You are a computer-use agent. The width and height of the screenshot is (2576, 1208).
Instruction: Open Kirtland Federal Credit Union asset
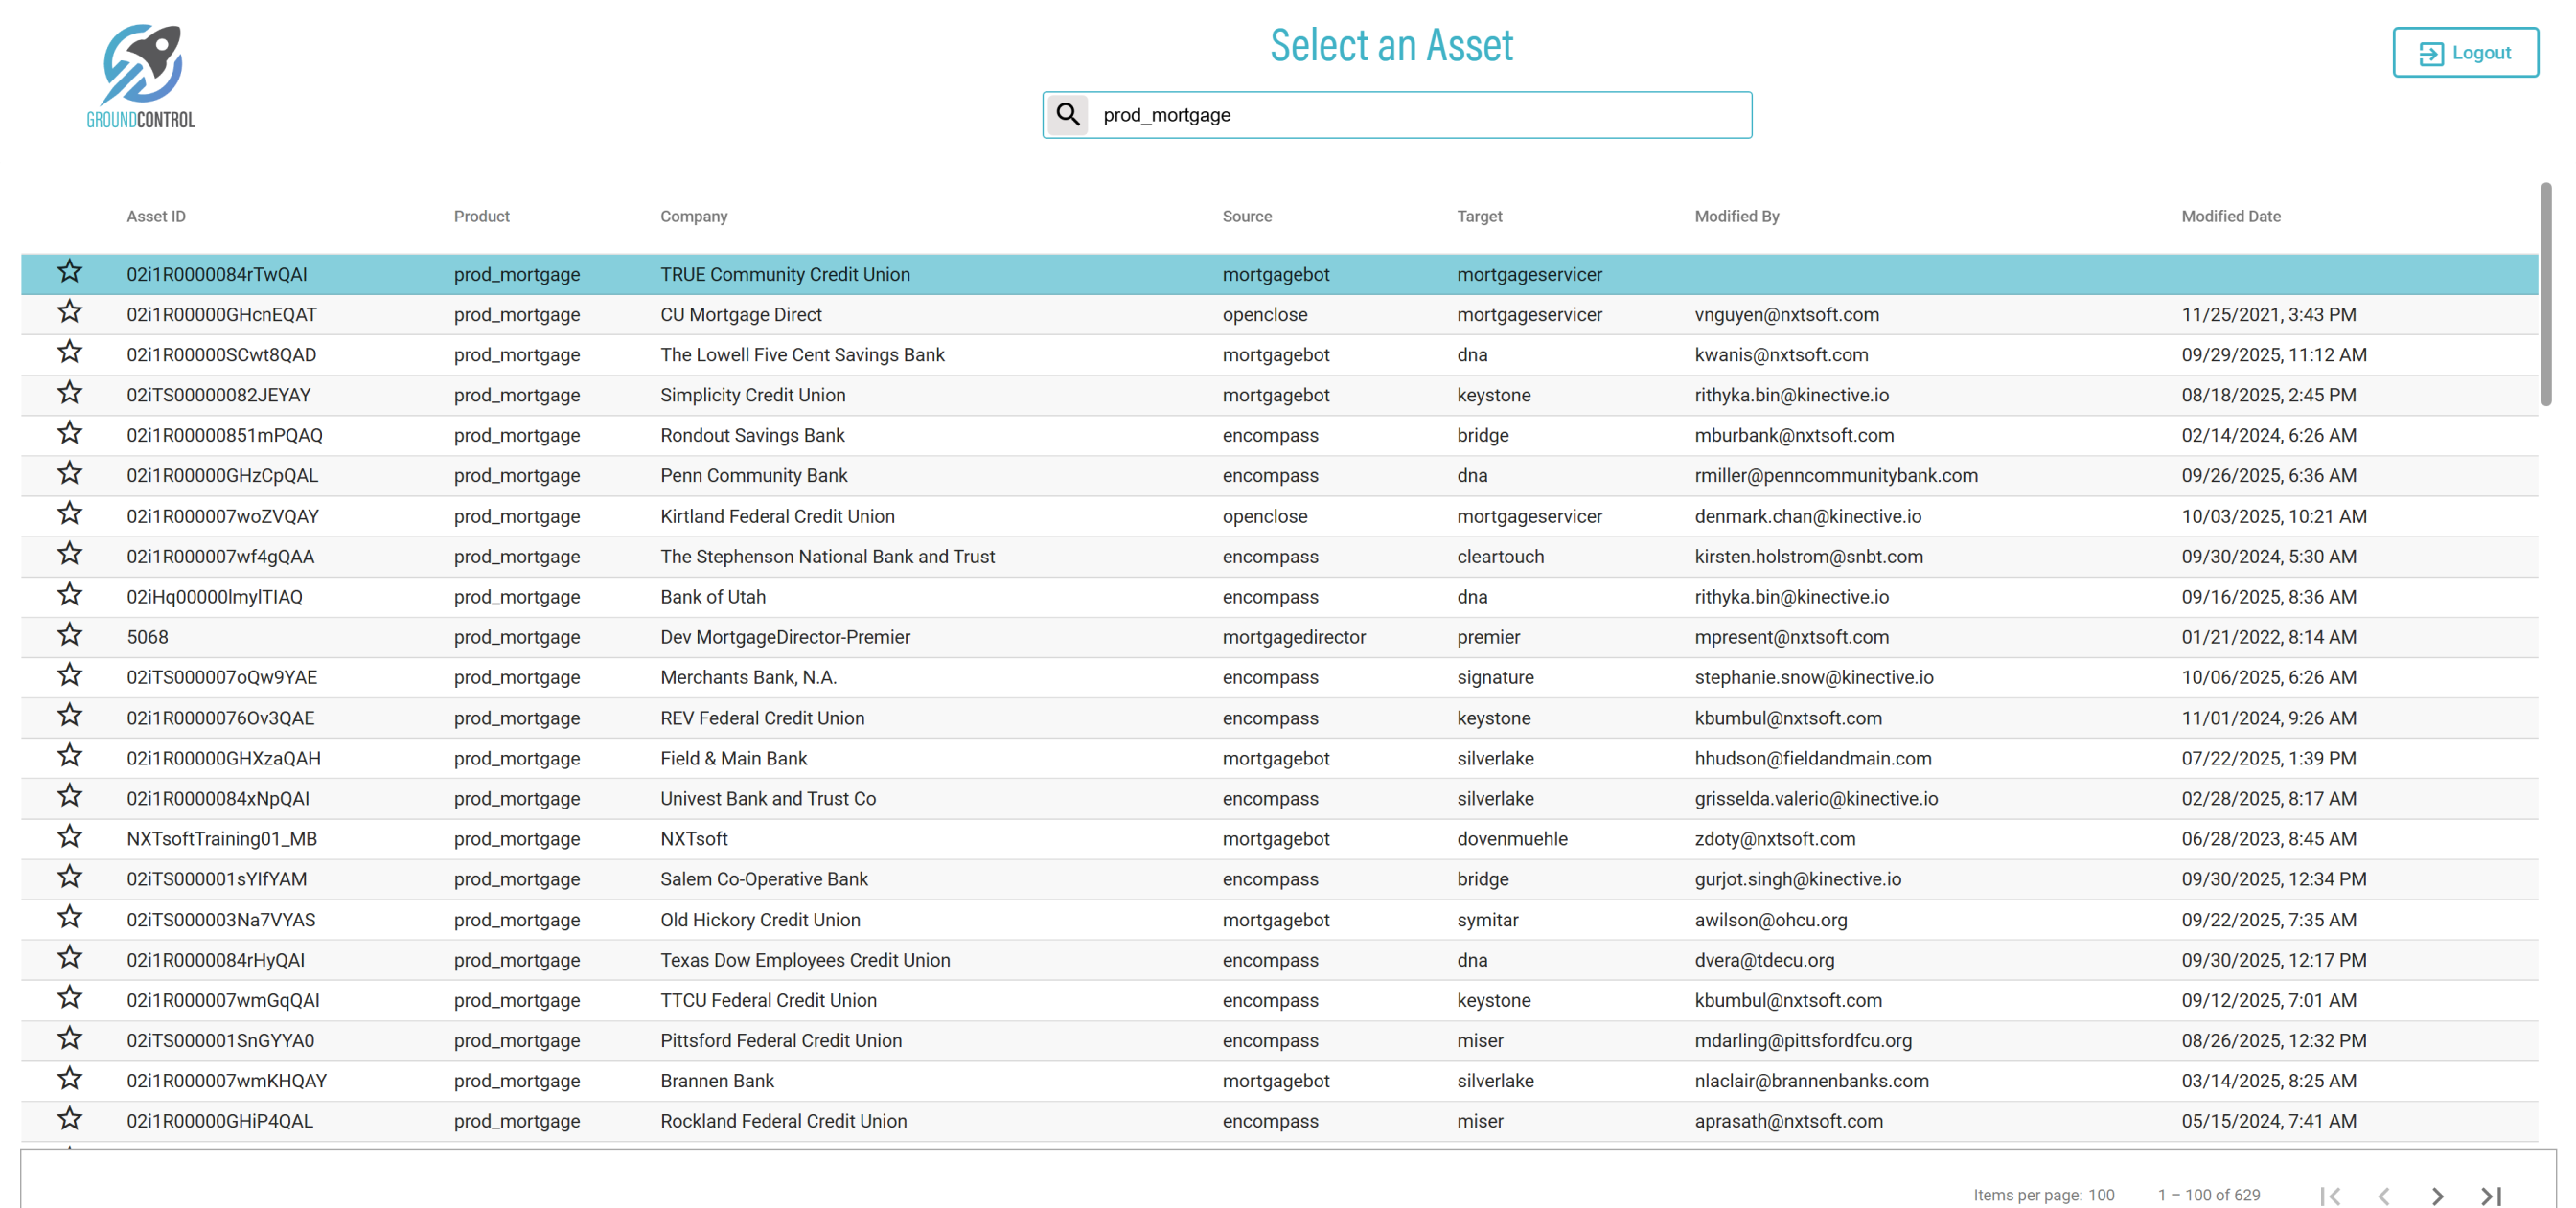[x=777, y=516]
